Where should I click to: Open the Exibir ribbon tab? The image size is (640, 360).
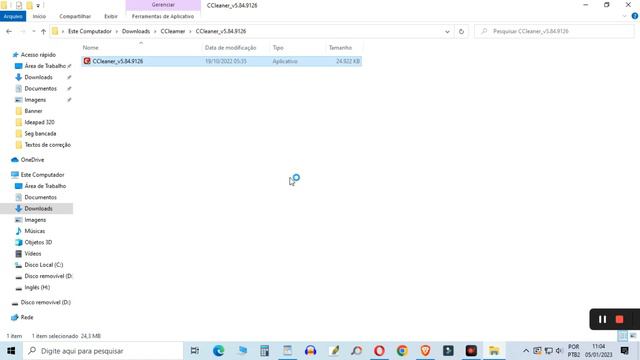tap(111, 16)
